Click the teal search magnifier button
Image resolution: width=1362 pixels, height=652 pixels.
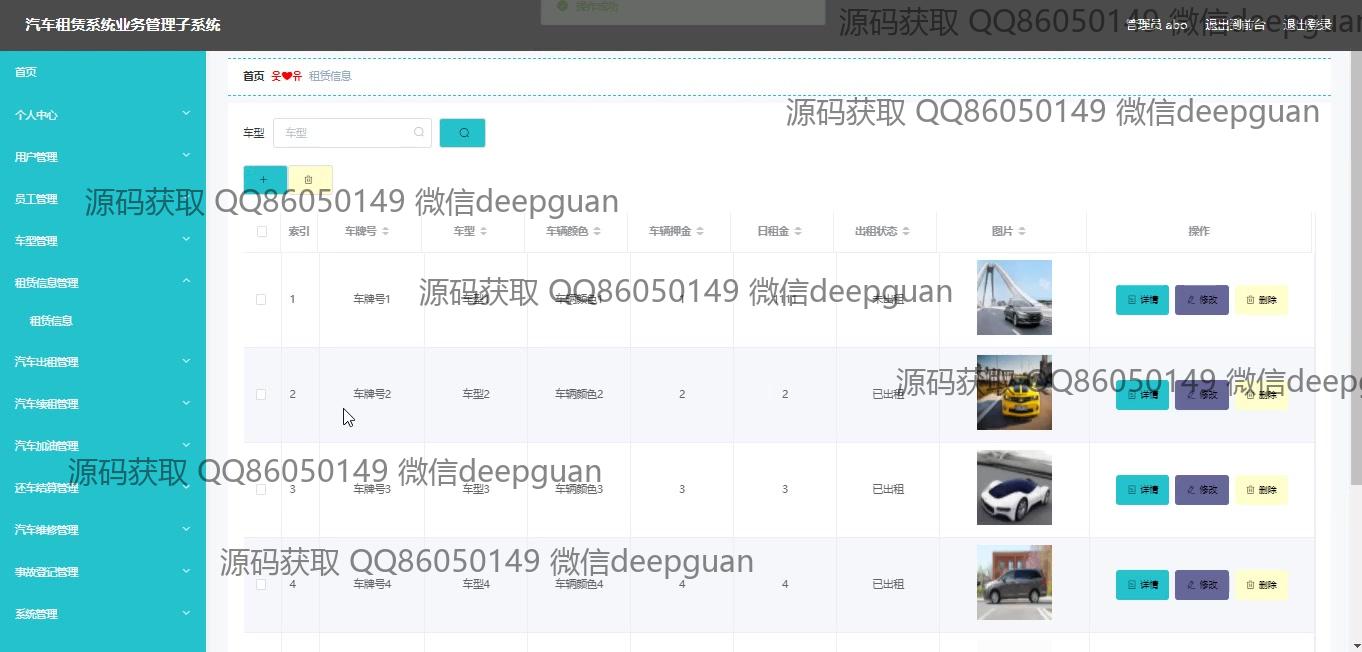tap(462, 133)
